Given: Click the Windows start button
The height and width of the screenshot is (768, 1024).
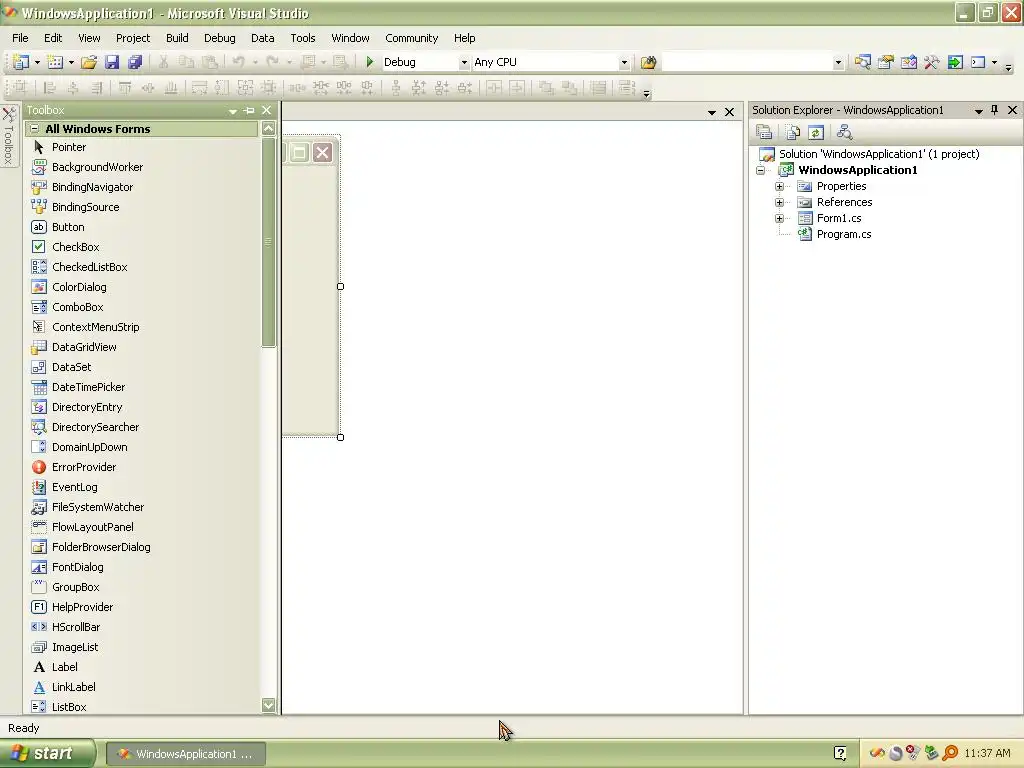Looking at the screenshot, I should pos(47,754).
